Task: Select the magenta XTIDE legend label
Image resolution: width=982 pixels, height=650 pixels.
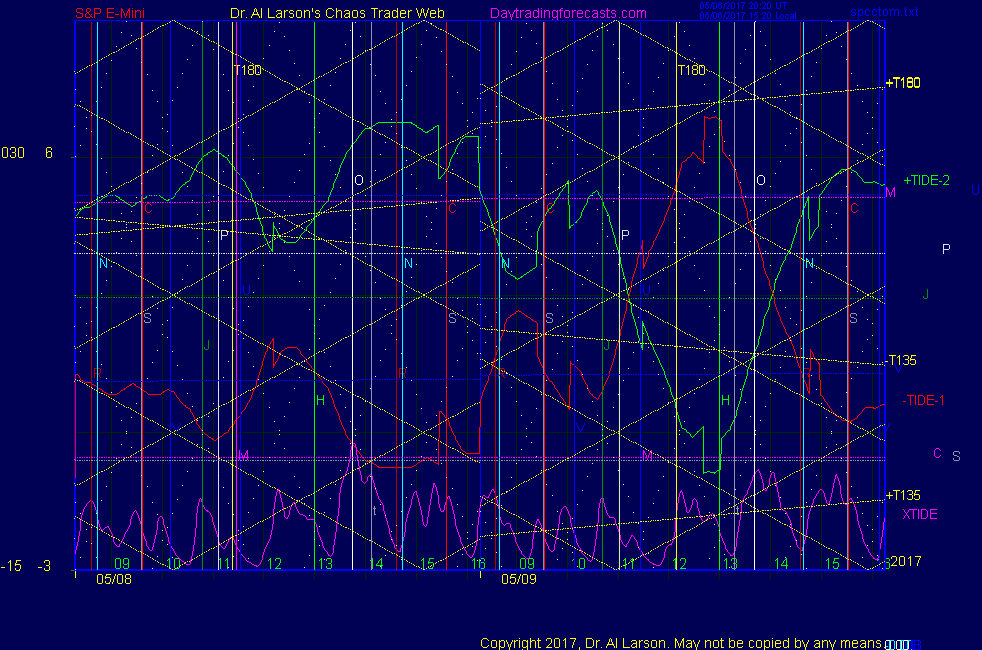Action: point(920,514)
